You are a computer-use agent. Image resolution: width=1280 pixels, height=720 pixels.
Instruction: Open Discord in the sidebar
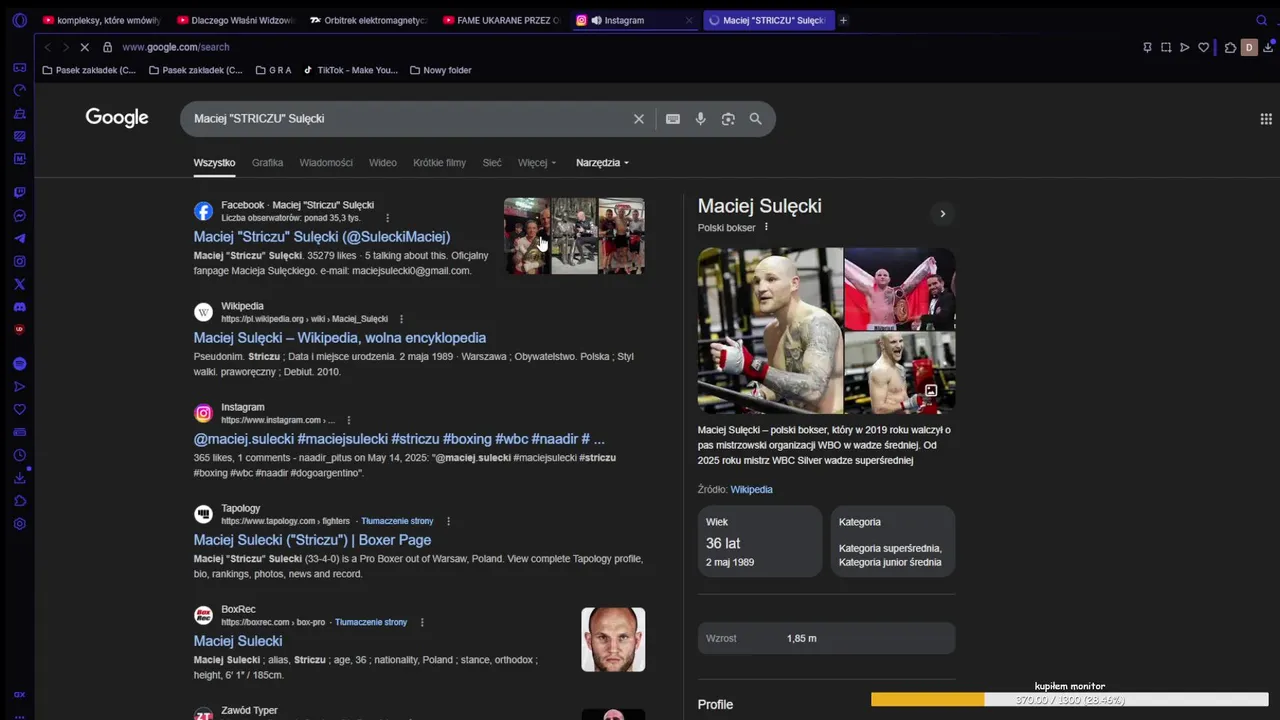[19, 307]
